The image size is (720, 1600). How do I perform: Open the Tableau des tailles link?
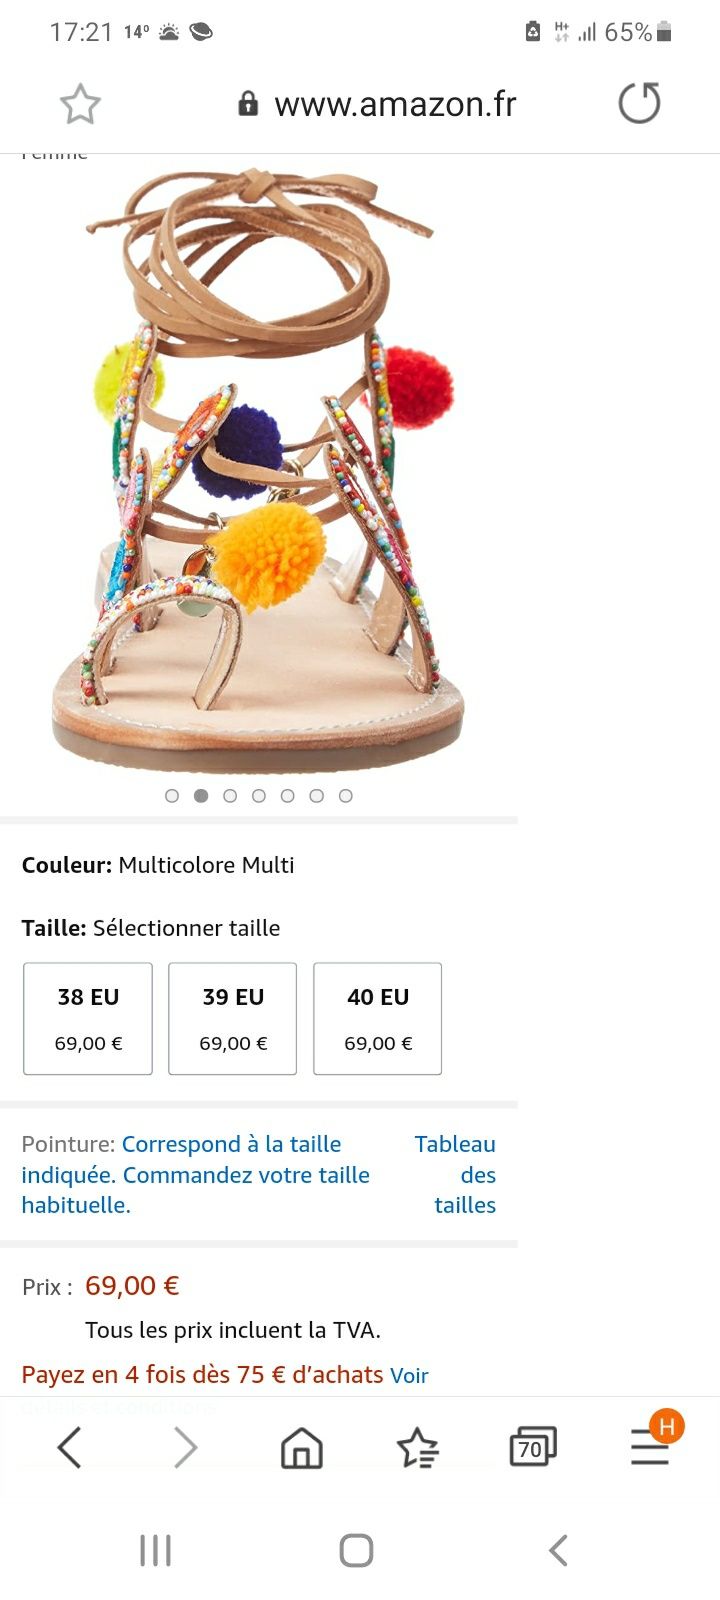point(457,1174)
